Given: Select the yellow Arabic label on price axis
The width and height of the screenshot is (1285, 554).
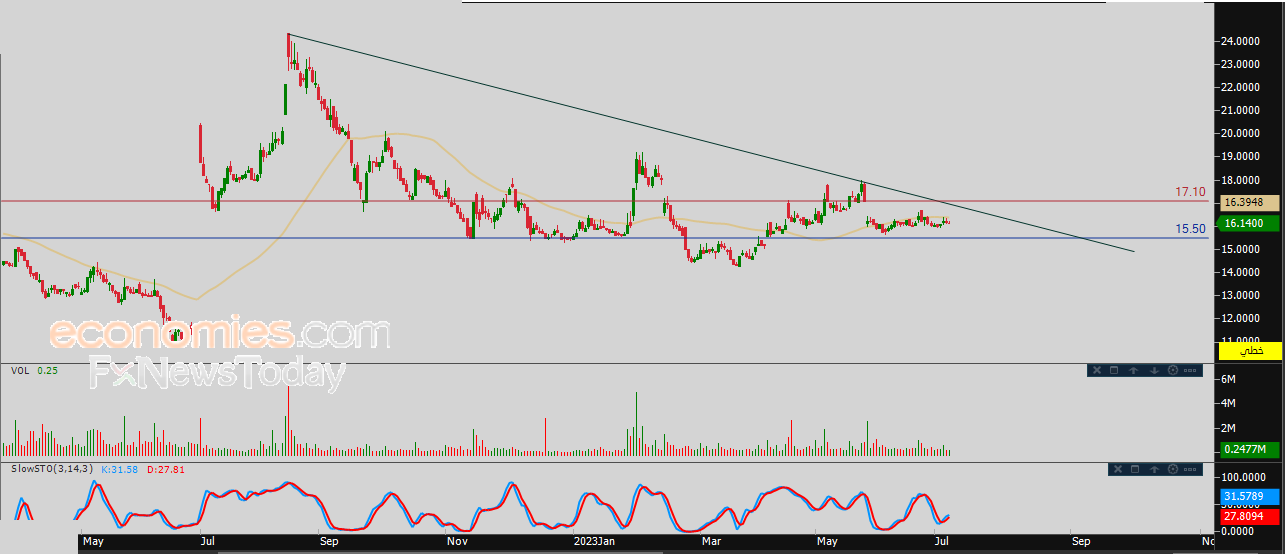Looking at the screenshot, I should 1249,351.
